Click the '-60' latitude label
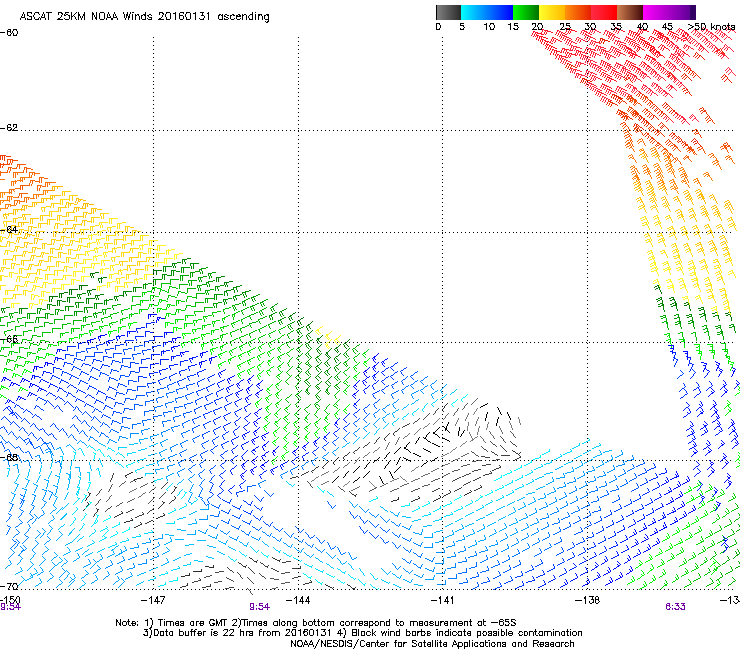This screenshot has height=650, width=740. click(x=9, y=33)
